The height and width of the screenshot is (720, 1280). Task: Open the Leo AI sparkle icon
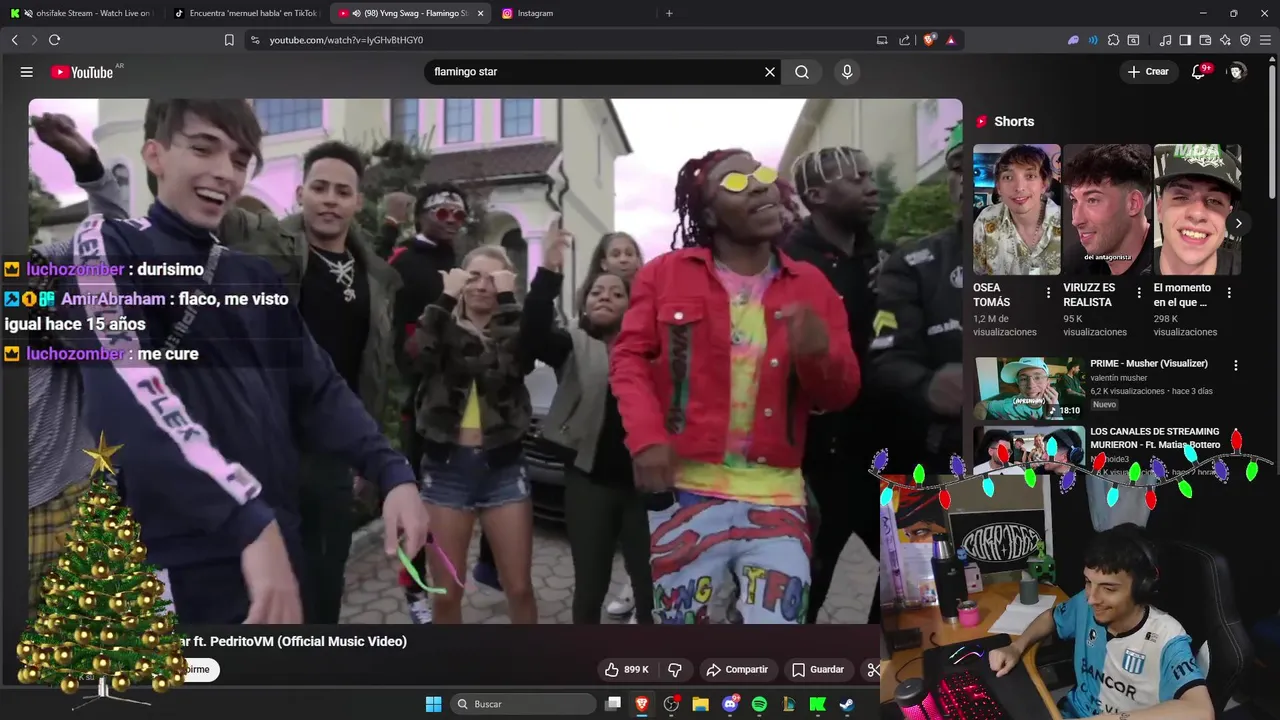point(1225,40)
